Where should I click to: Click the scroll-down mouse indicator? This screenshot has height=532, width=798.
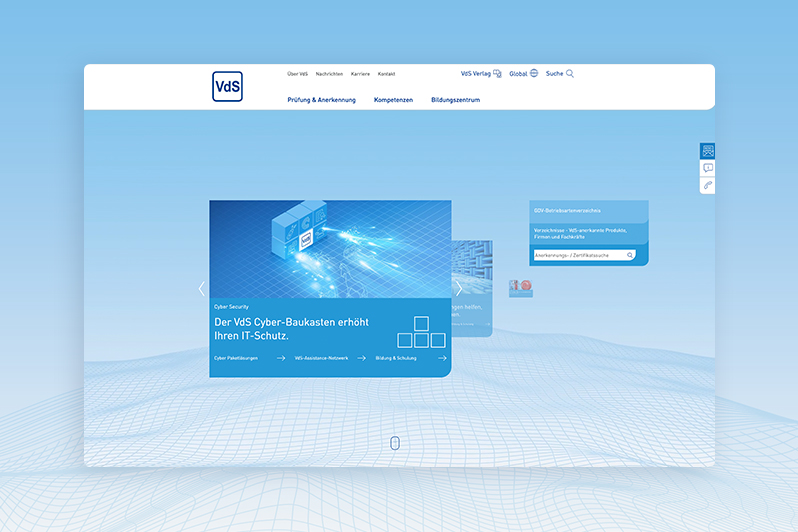[395, 443]
